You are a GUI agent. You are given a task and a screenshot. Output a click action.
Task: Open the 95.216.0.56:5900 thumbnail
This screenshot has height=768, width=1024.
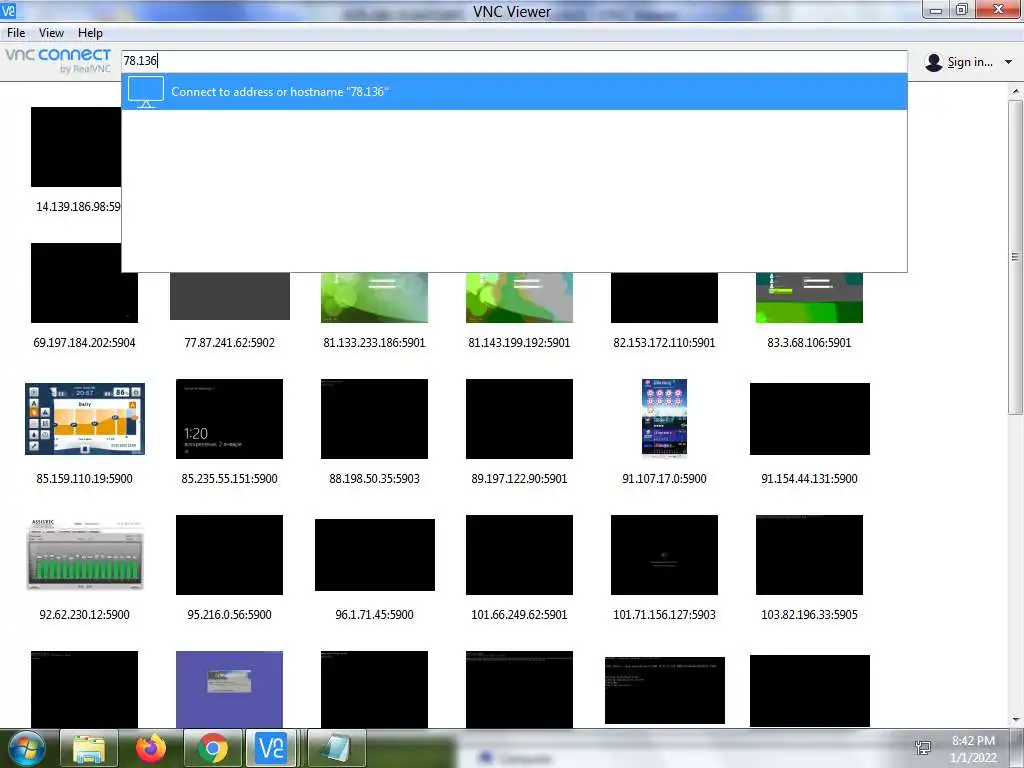(229, 554)
